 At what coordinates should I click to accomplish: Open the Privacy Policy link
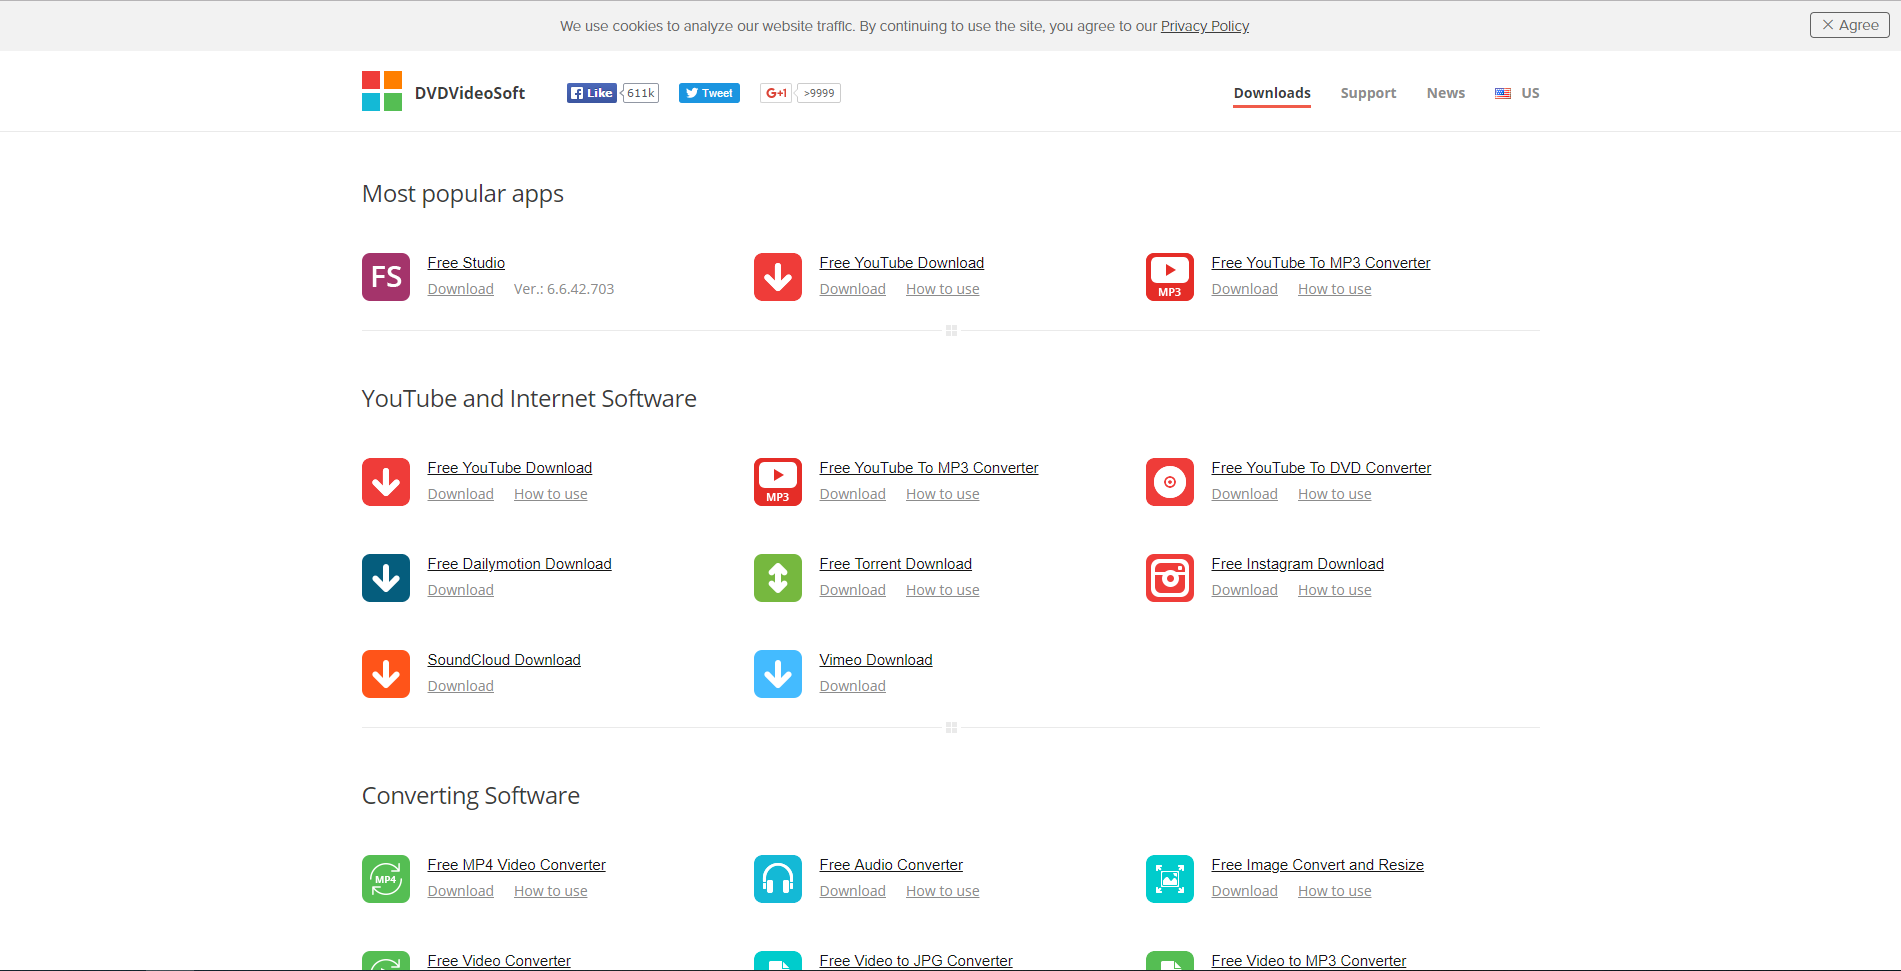pyautogui.click(x=1204, y=26)
